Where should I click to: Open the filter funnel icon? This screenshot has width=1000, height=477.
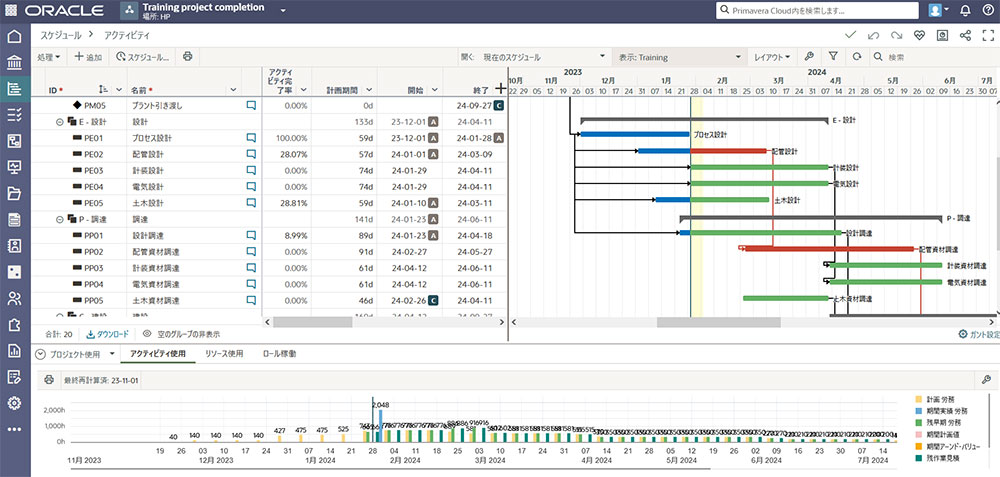pyautogui.click(x=833, y=57)
